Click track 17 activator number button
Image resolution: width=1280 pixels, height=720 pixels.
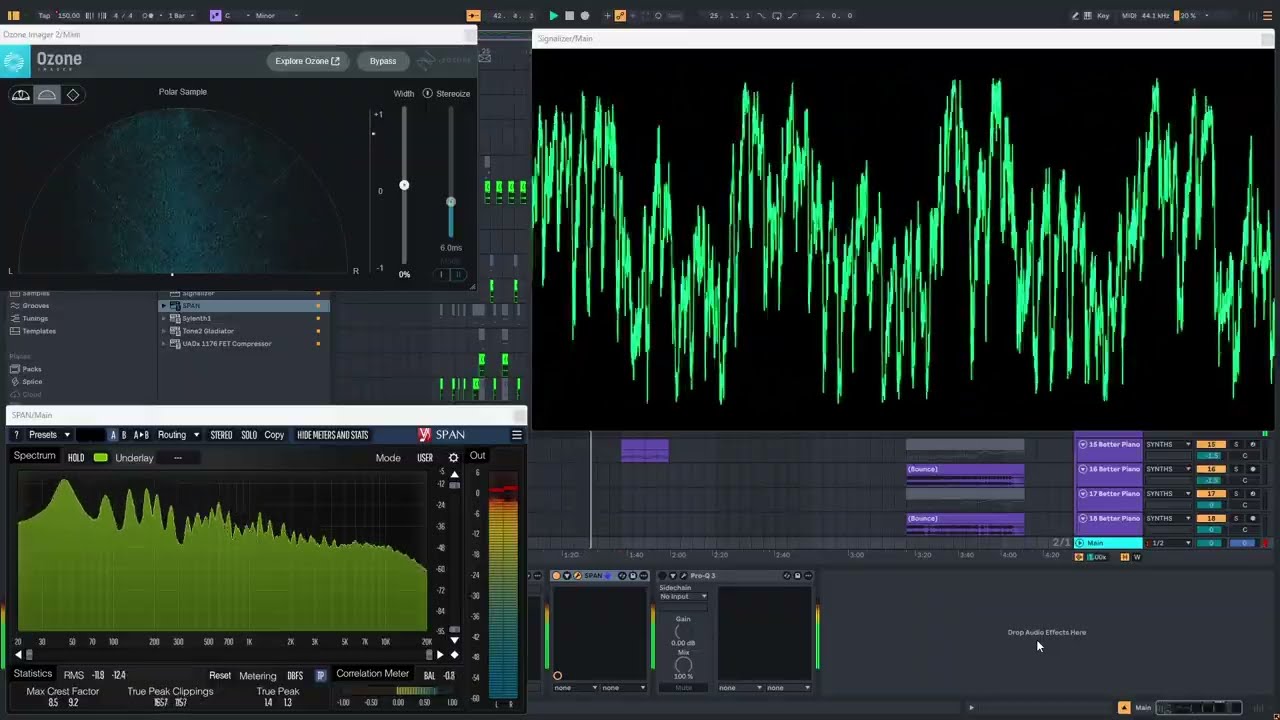coord(1211,493)
